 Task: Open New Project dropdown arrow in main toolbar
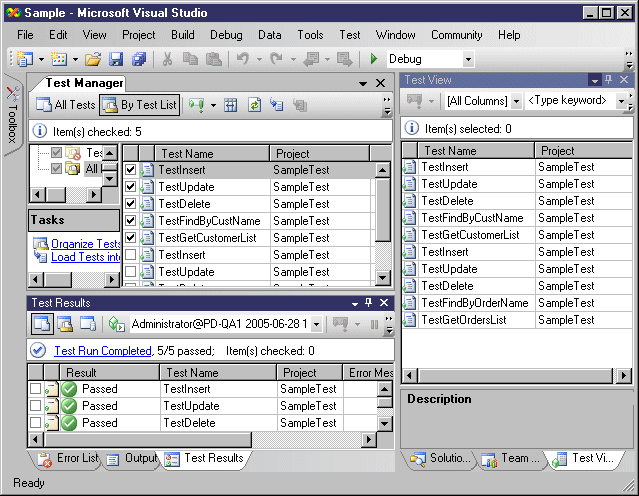click(41, 60)
